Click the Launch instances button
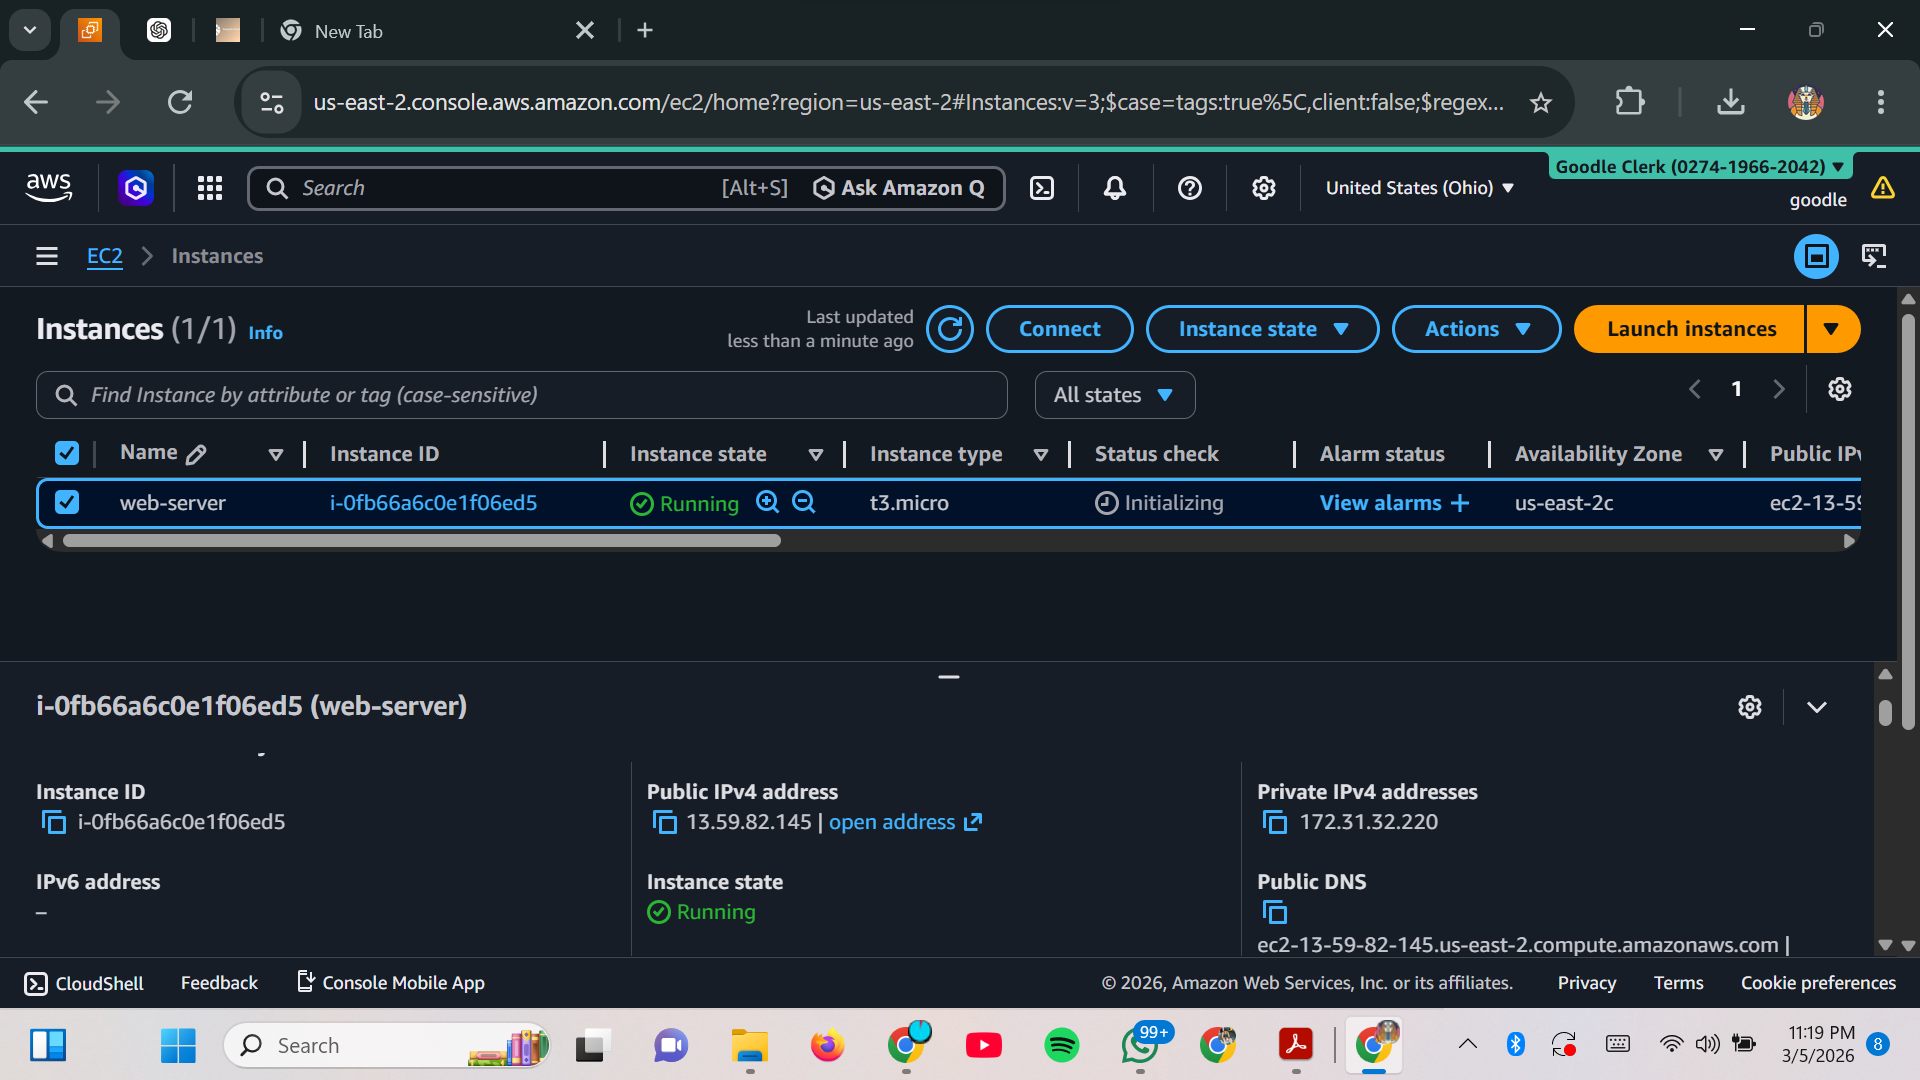The width and height of the screenshot is (1920, 1080). coord(1690,329)
